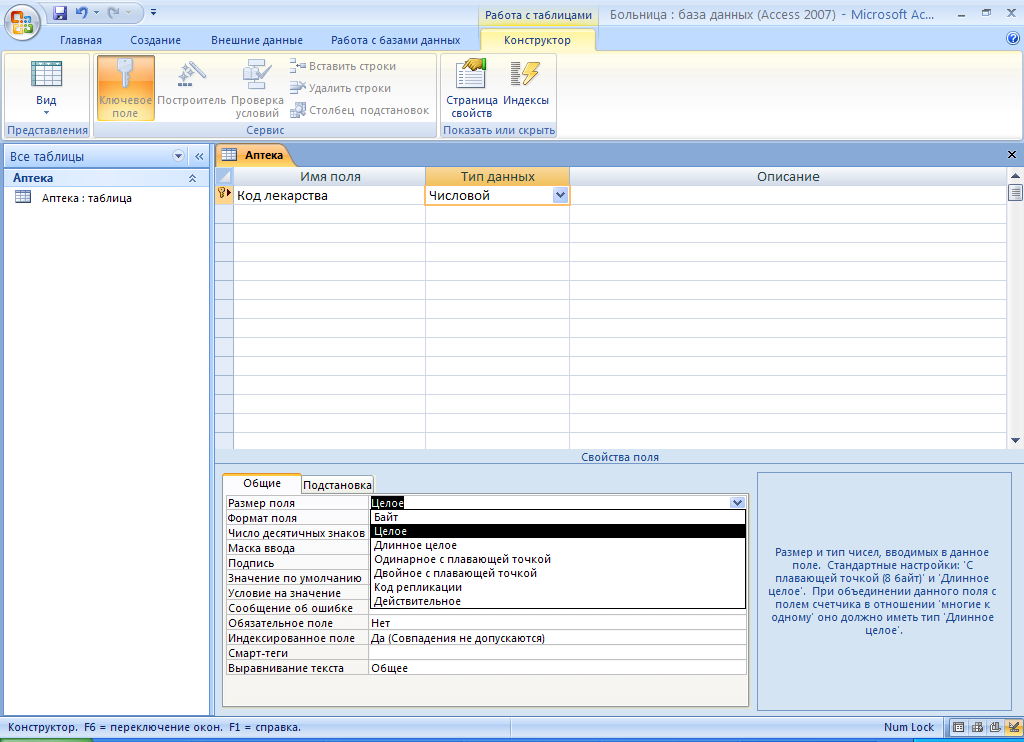The width and height of the screenshot is (1024, 742).
Task: Click Num Lock status indicator
Action: click(x=908, y=727)
